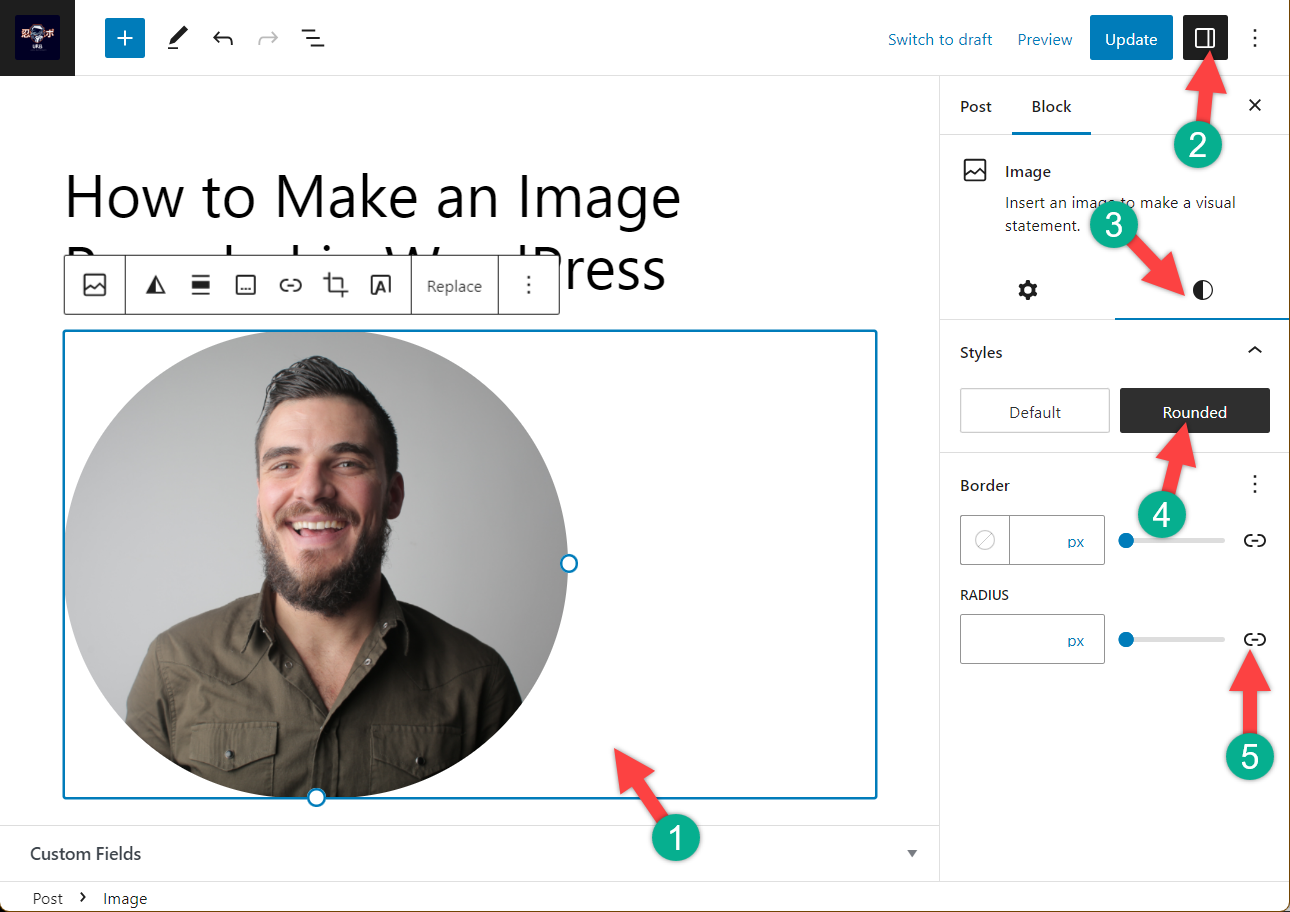The image size is (1290, 912).
Task: Click the Update button
Action: point(1130,39)
